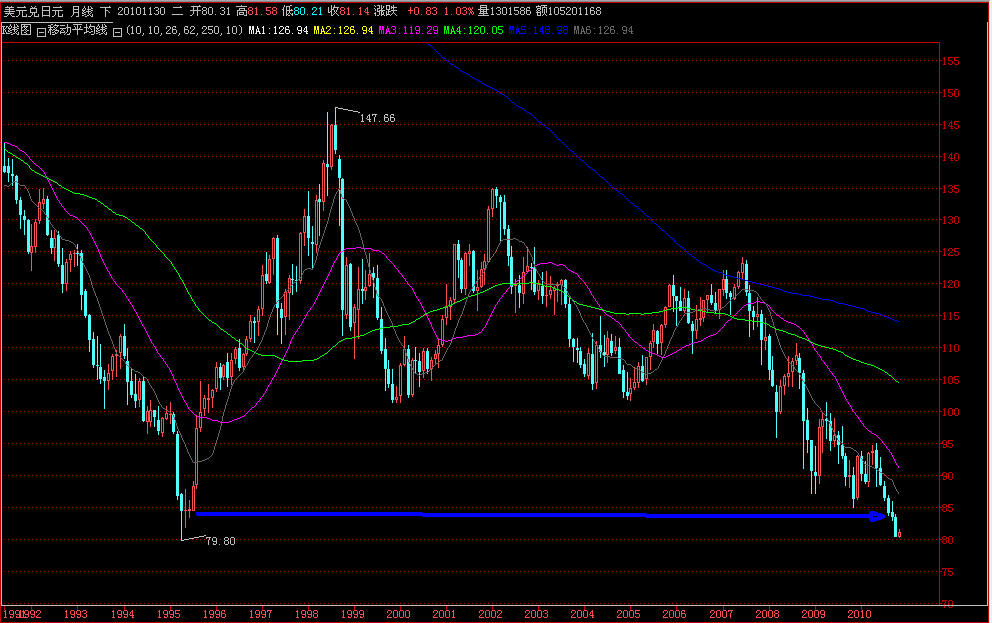Viewport: 992px width, 623px height.
Task: Click the 145 price axis label
Action: [950, 125]
